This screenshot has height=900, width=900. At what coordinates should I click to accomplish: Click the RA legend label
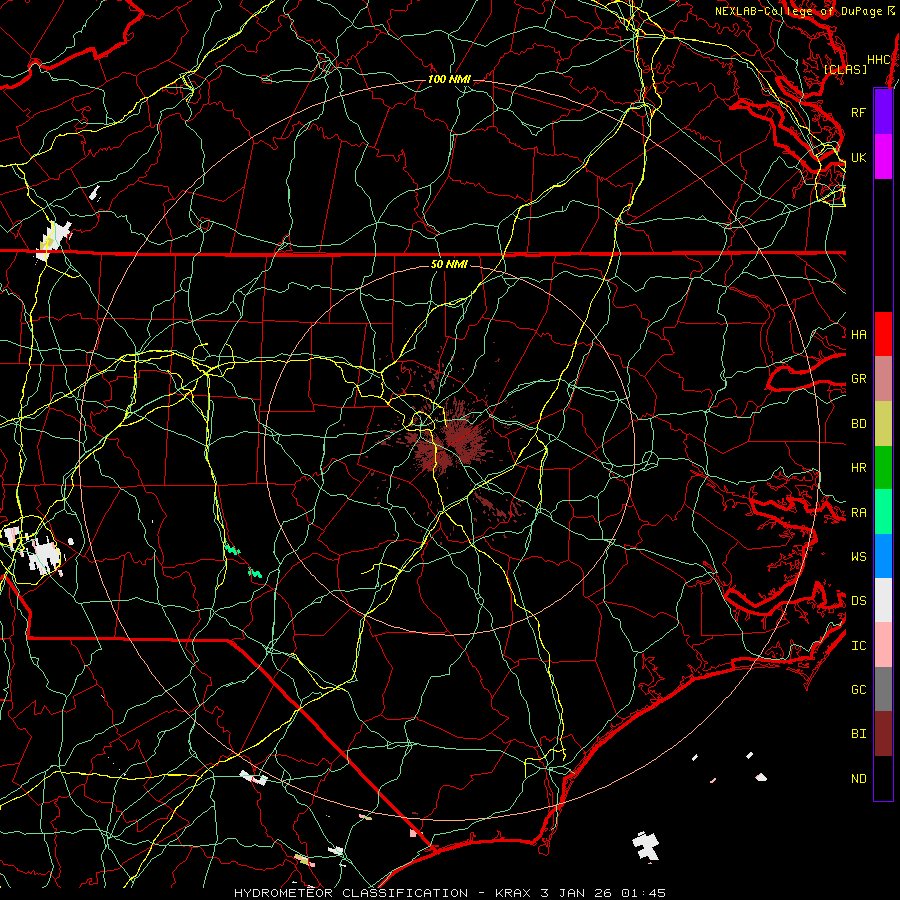858,513
